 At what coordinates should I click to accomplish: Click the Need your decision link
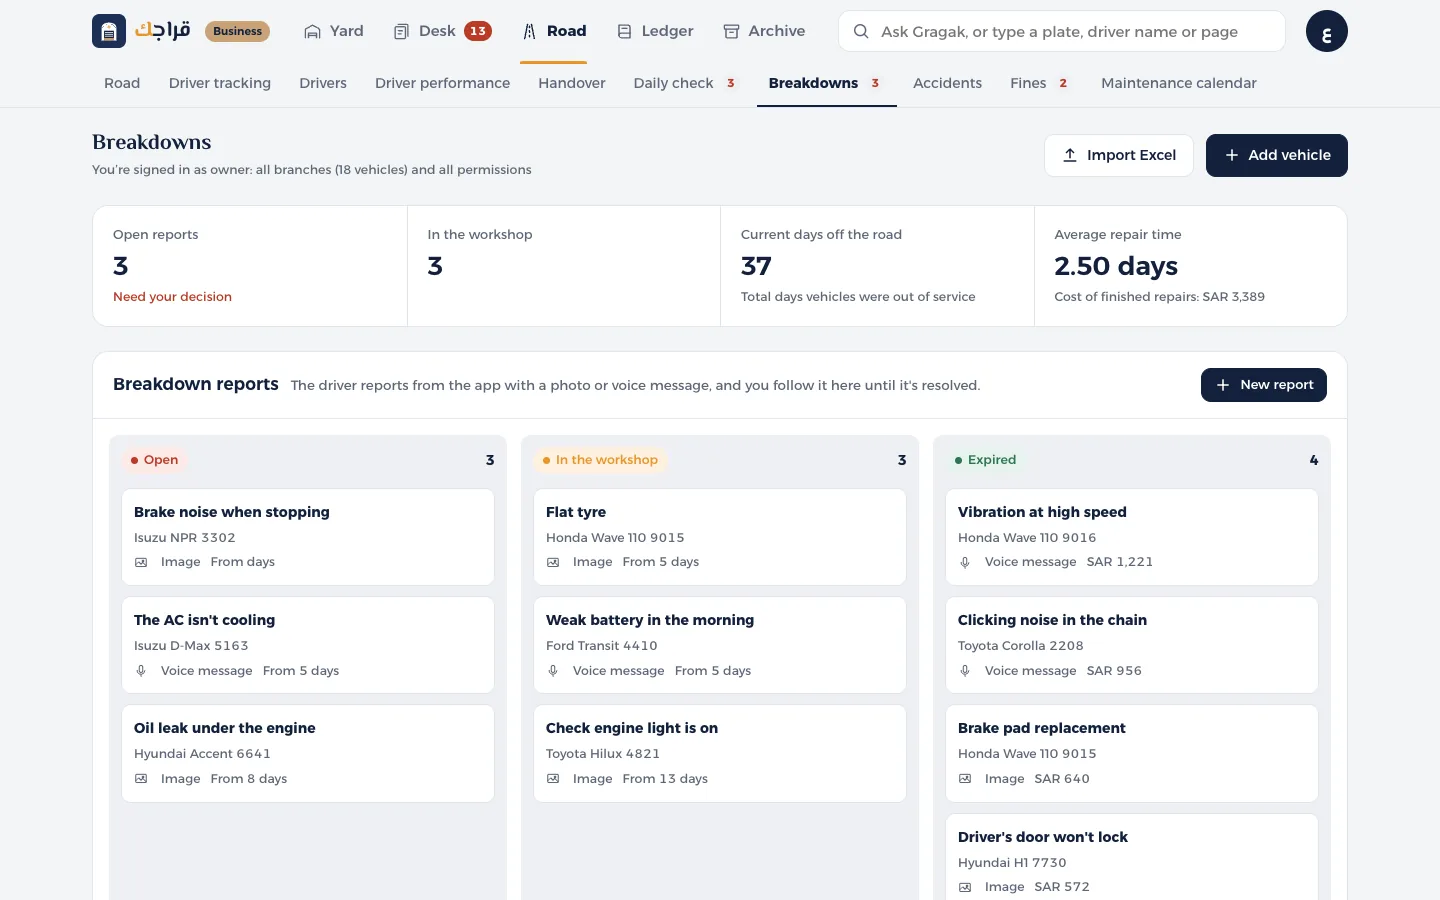172,297
